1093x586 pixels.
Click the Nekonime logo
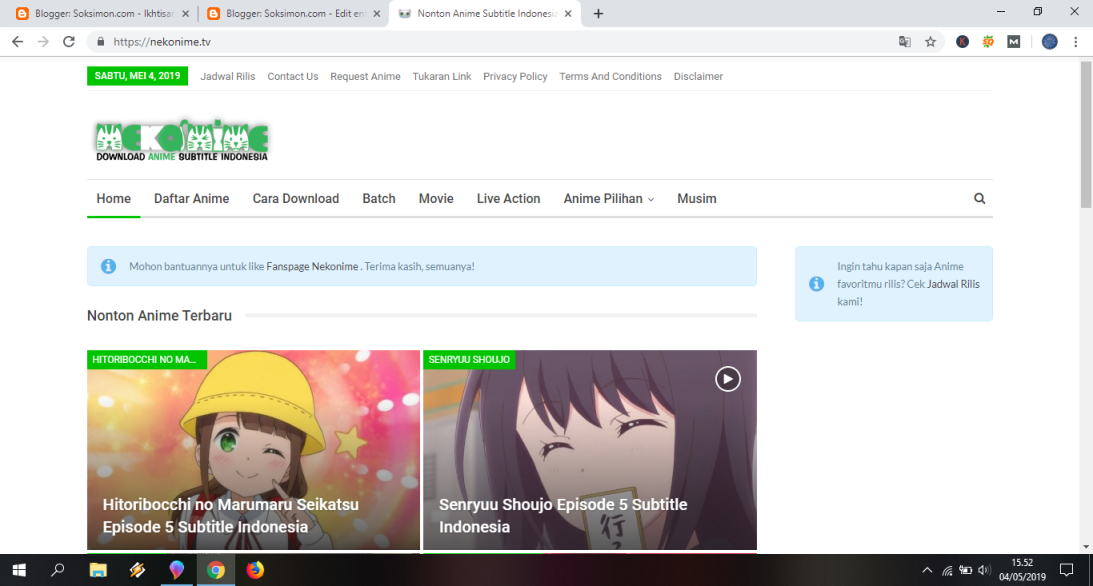click(182, 140)
